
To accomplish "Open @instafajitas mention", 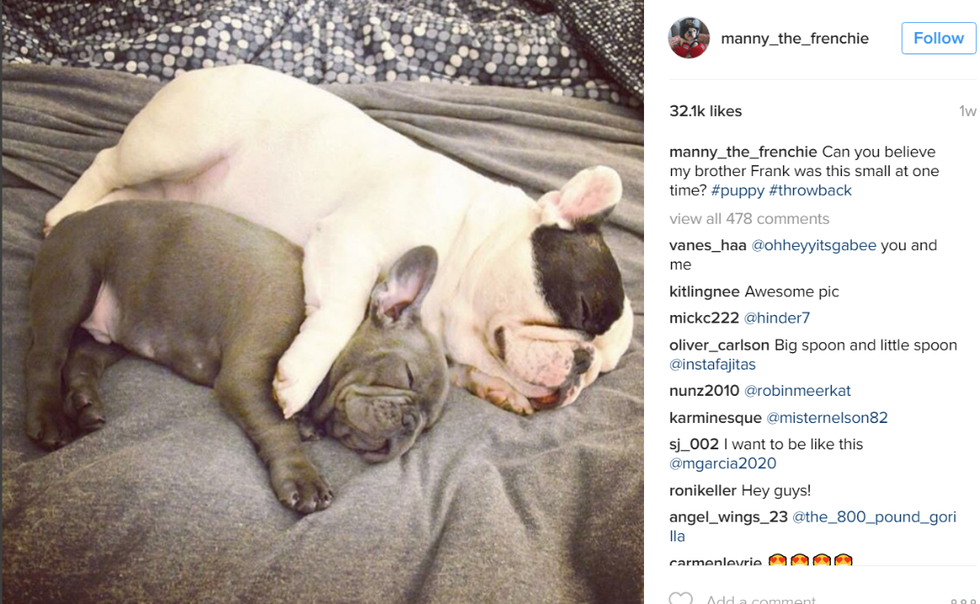I will point(712,365).
